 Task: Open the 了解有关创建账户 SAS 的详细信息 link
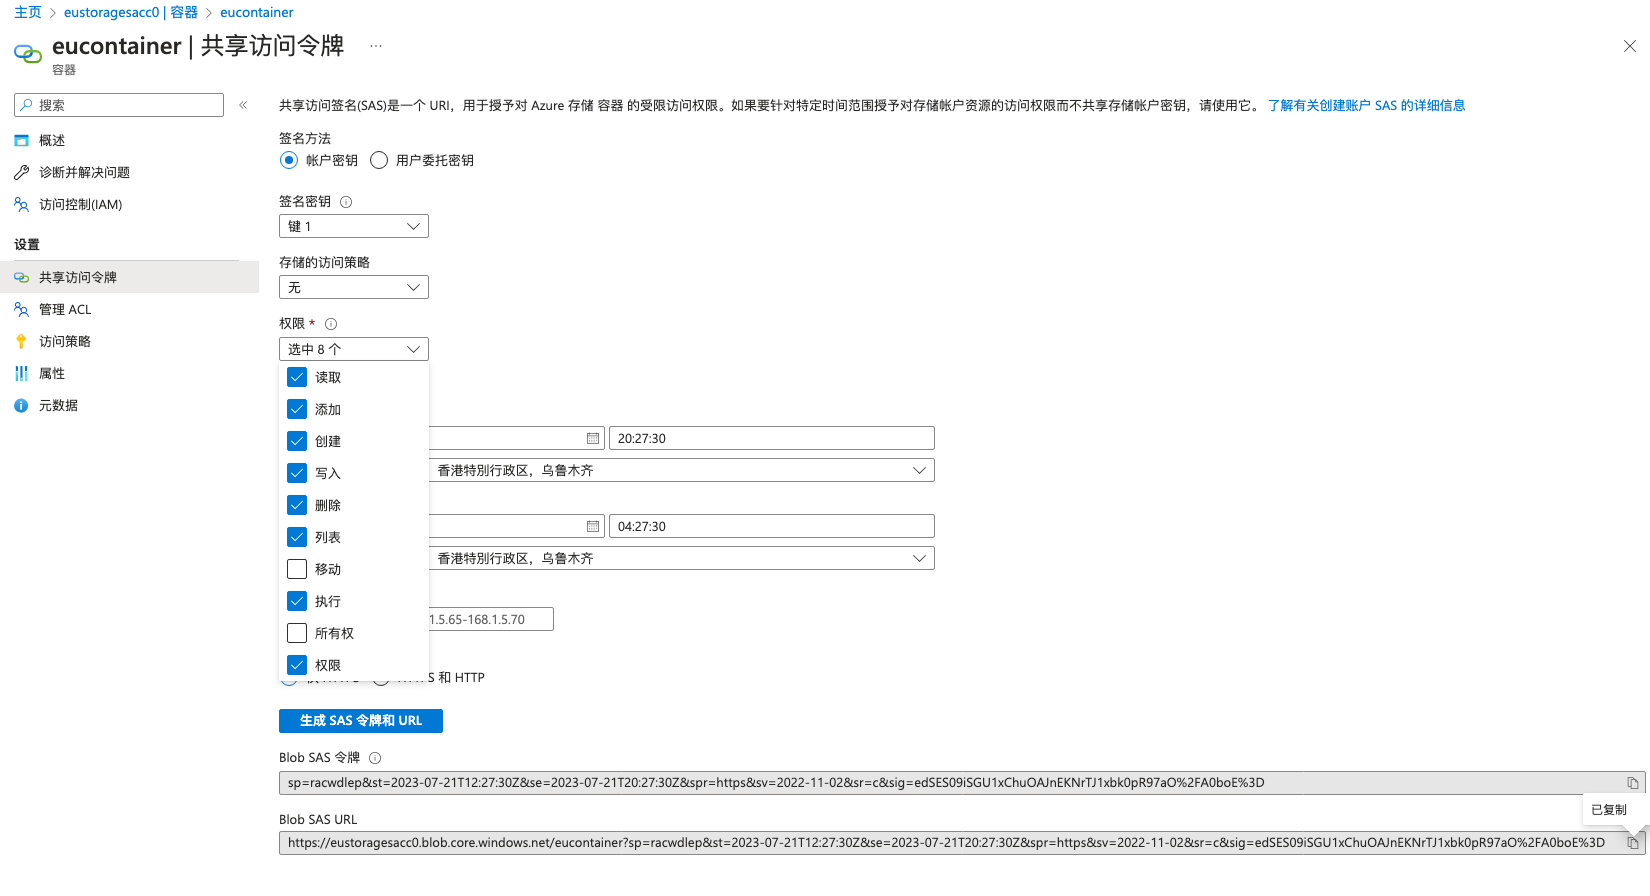tap(1366, 105)
